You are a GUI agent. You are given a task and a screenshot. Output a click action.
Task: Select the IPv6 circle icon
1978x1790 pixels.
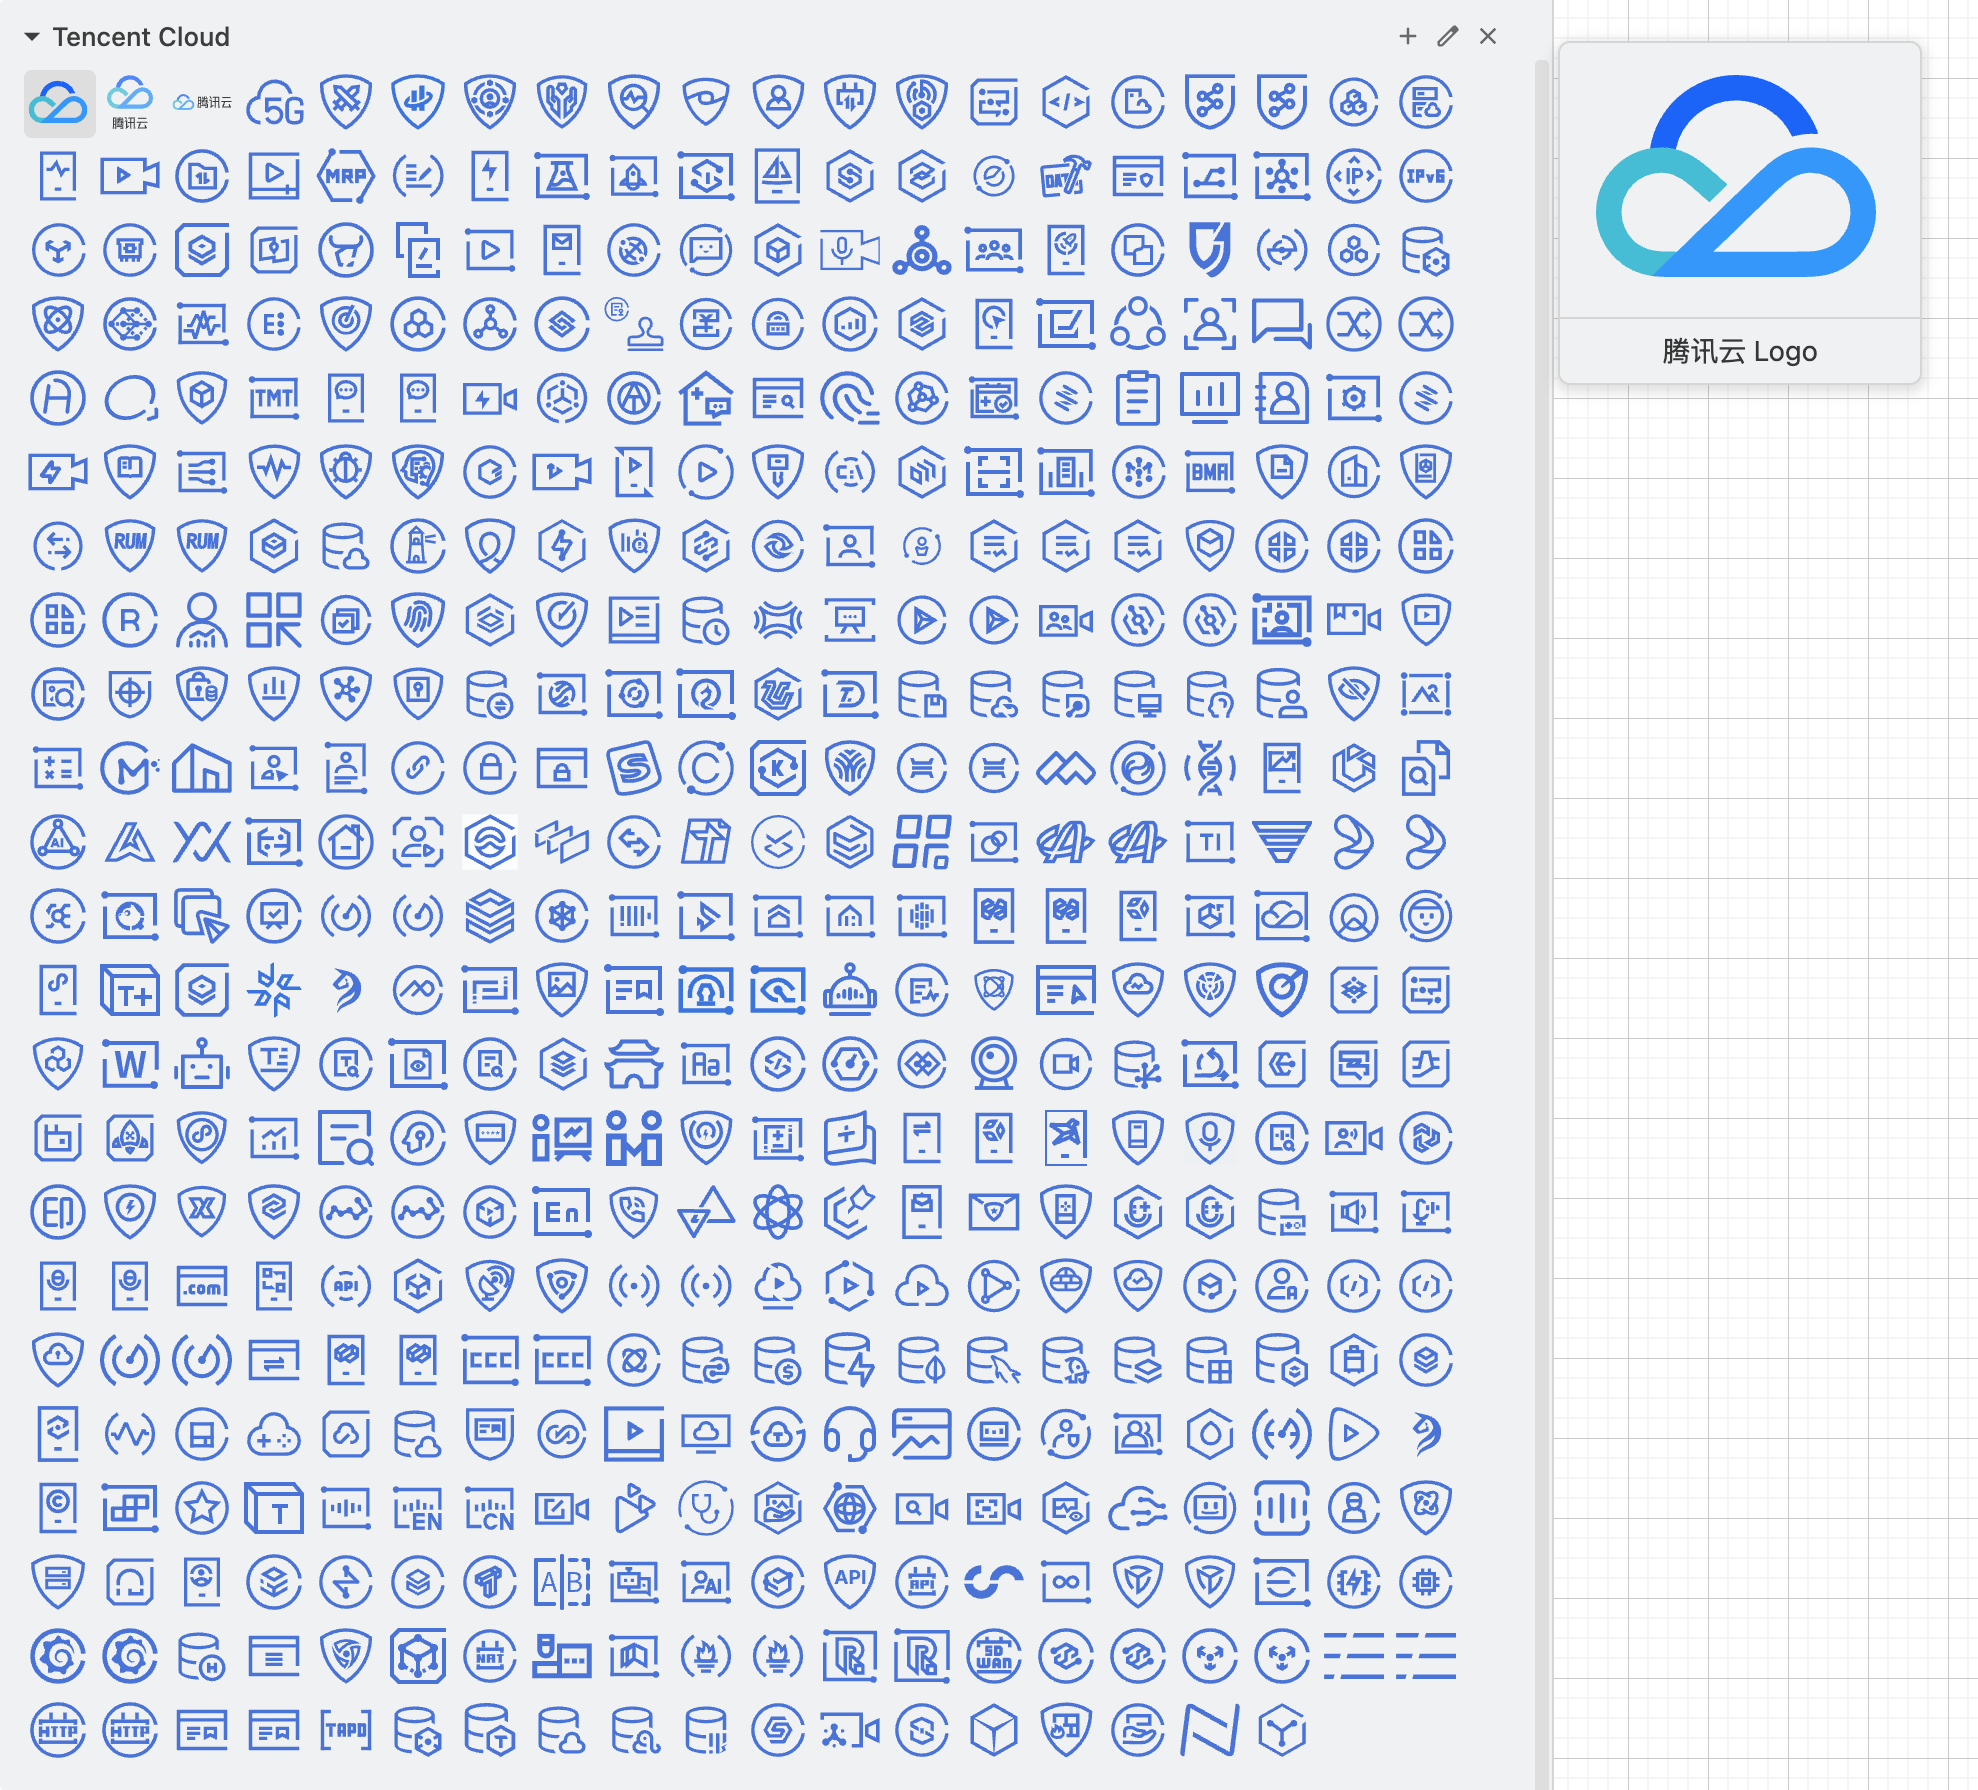pos(1425,176)
